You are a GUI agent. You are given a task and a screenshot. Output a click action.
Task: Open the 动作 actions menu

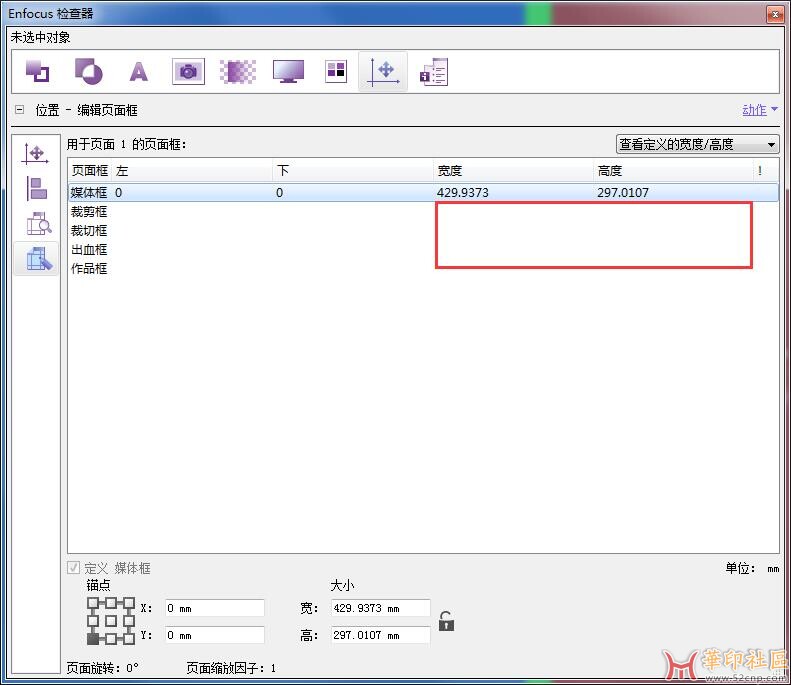760,109
